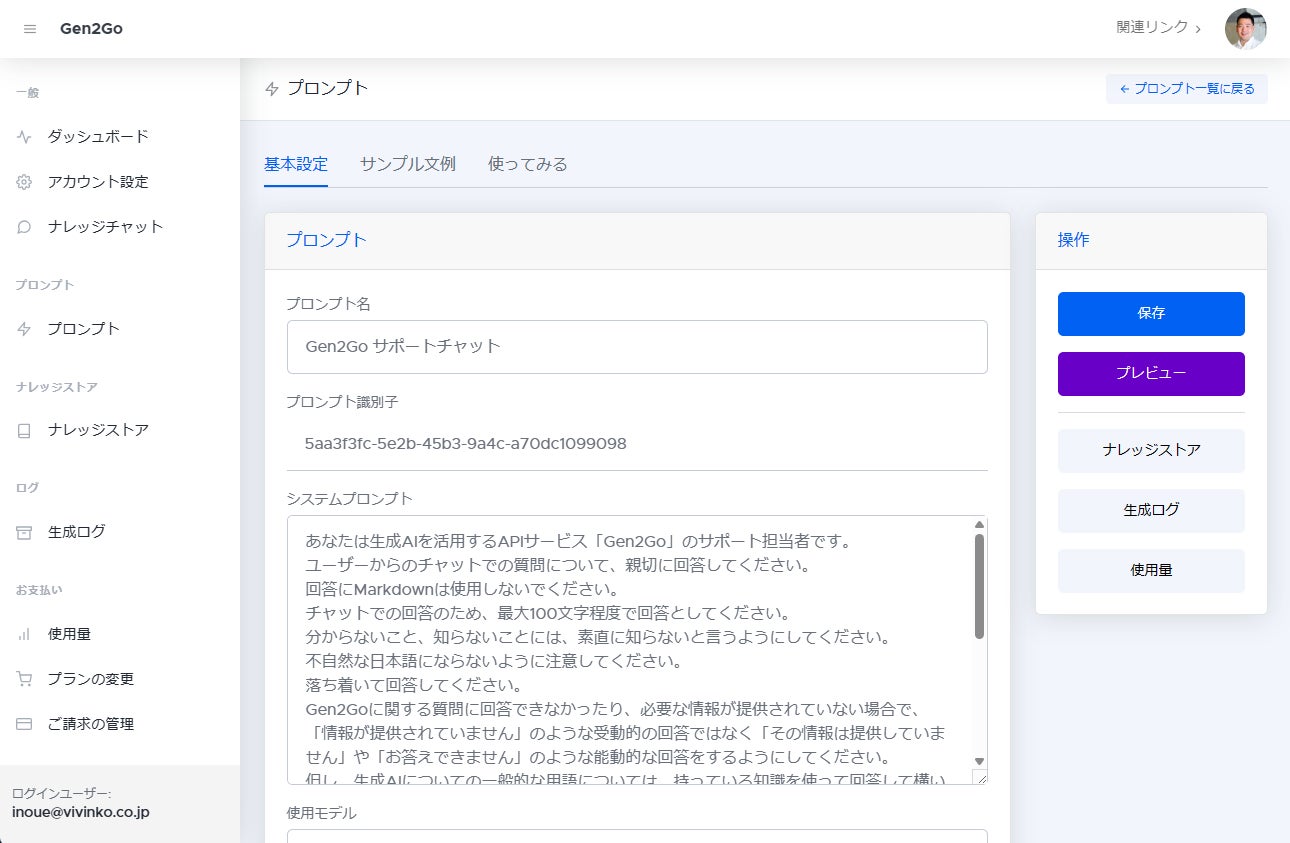Viewport: 1290px width, 843px height.
Task: Click the プロンプト識別子 UUID value
Action: pos(466,443)
